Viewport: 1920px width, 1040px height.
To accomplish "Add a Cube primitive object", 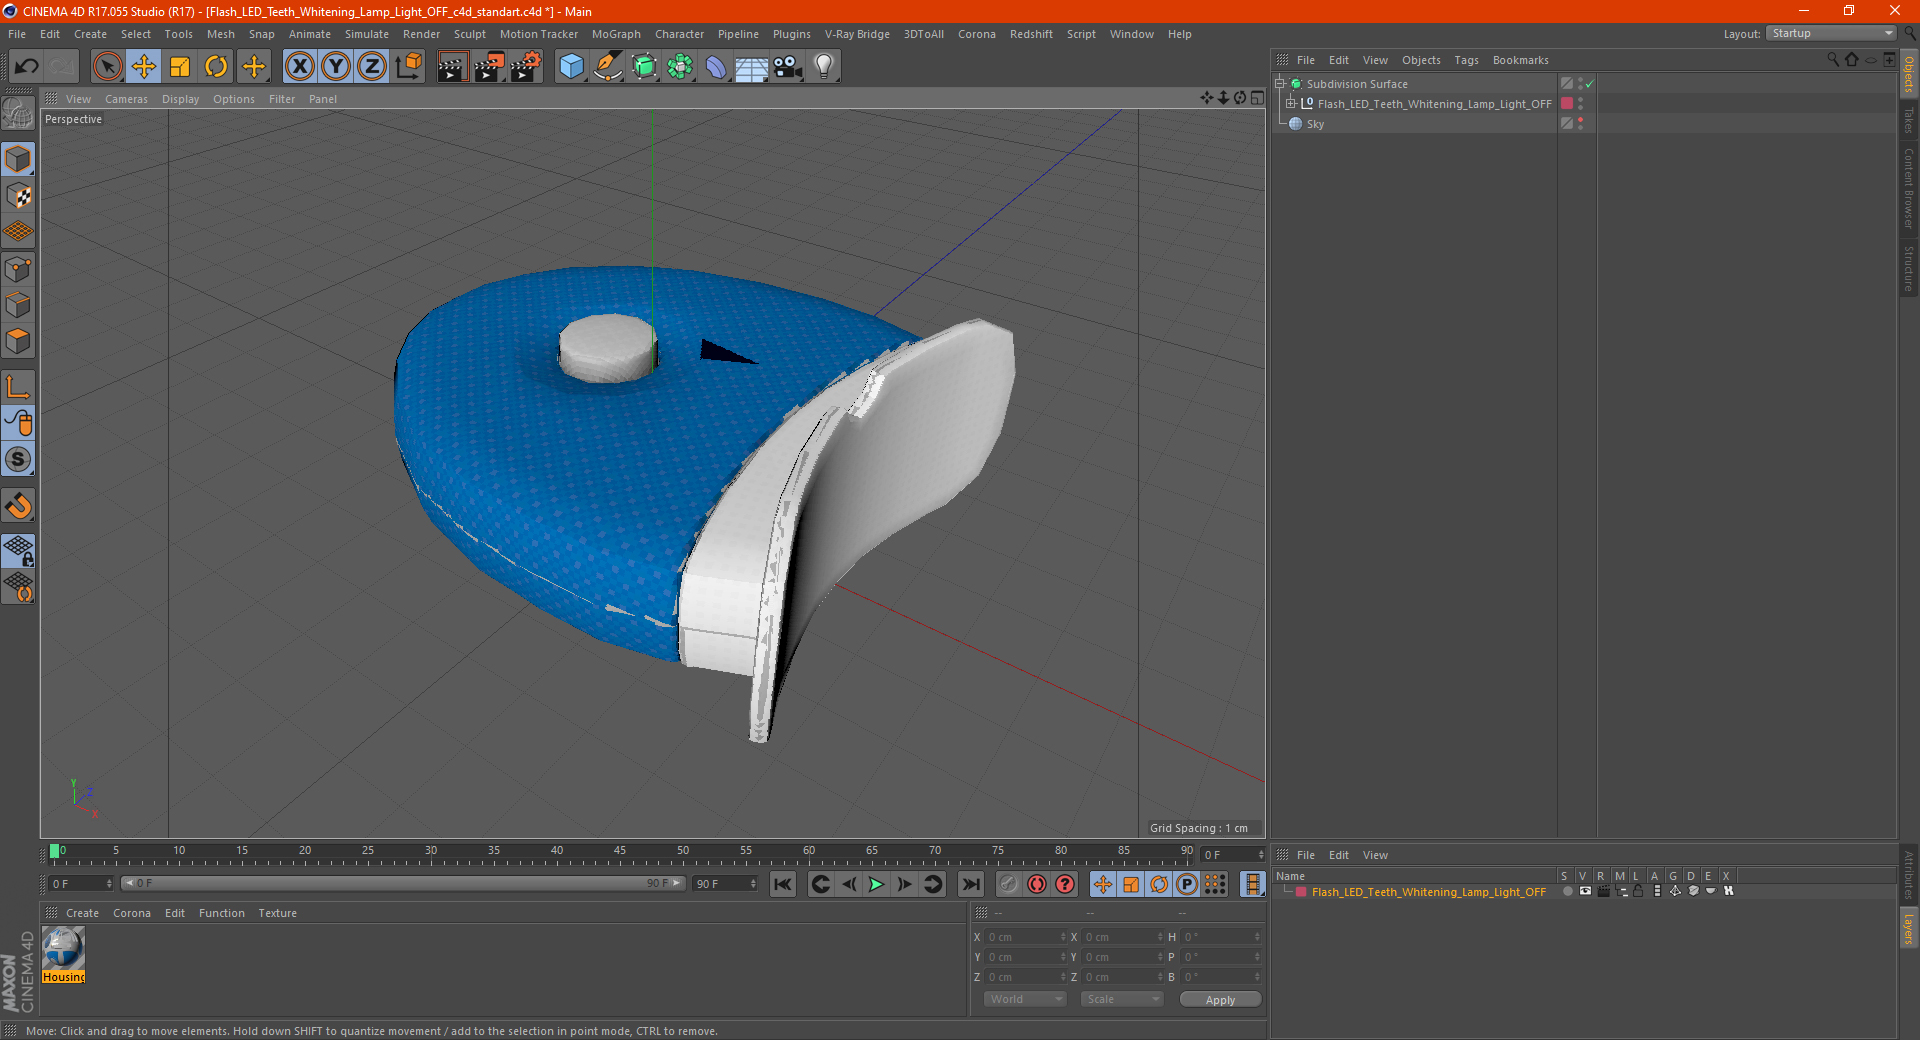I will pos(571,67).
